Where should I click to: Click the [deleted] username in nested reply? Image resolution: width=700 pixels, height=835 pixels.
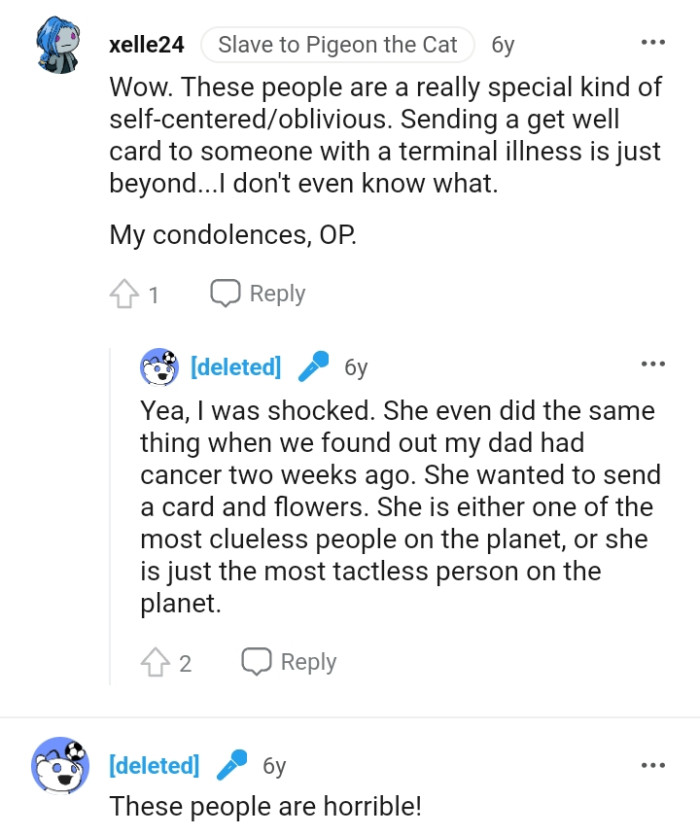click(235, 367)
